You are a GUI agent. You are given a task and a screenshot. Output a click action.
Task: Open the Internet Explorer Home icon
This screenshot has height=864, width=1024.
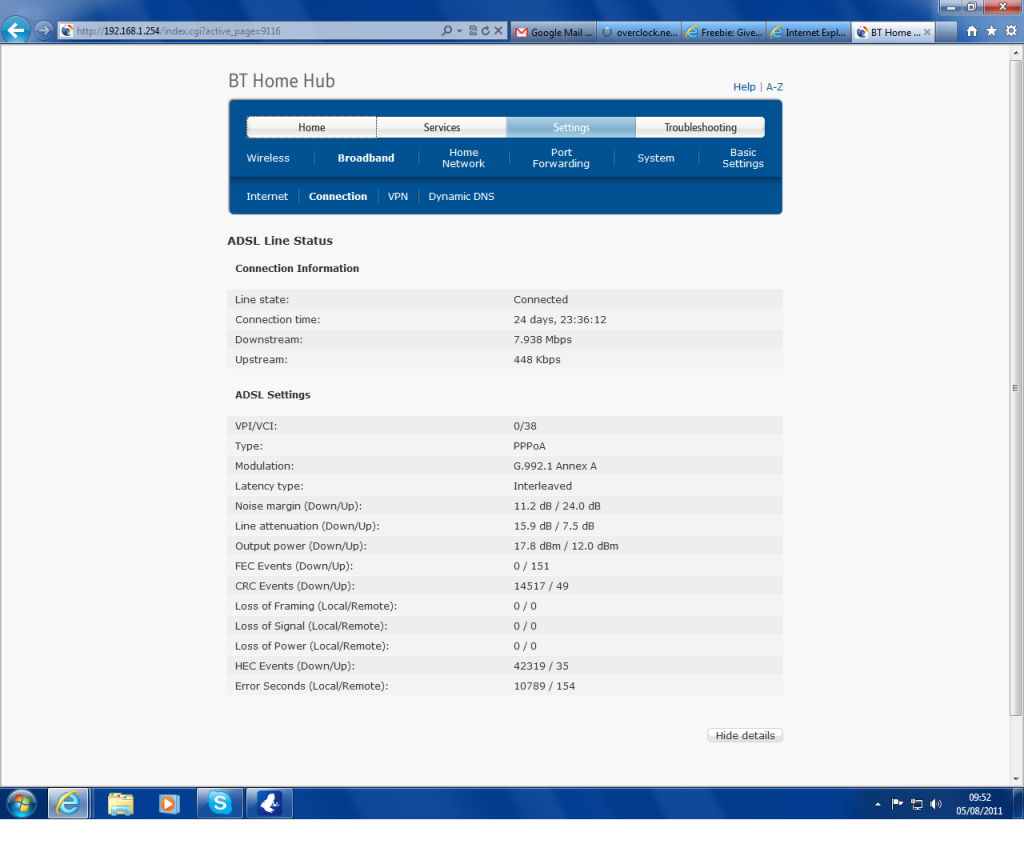tap(972, 31)
